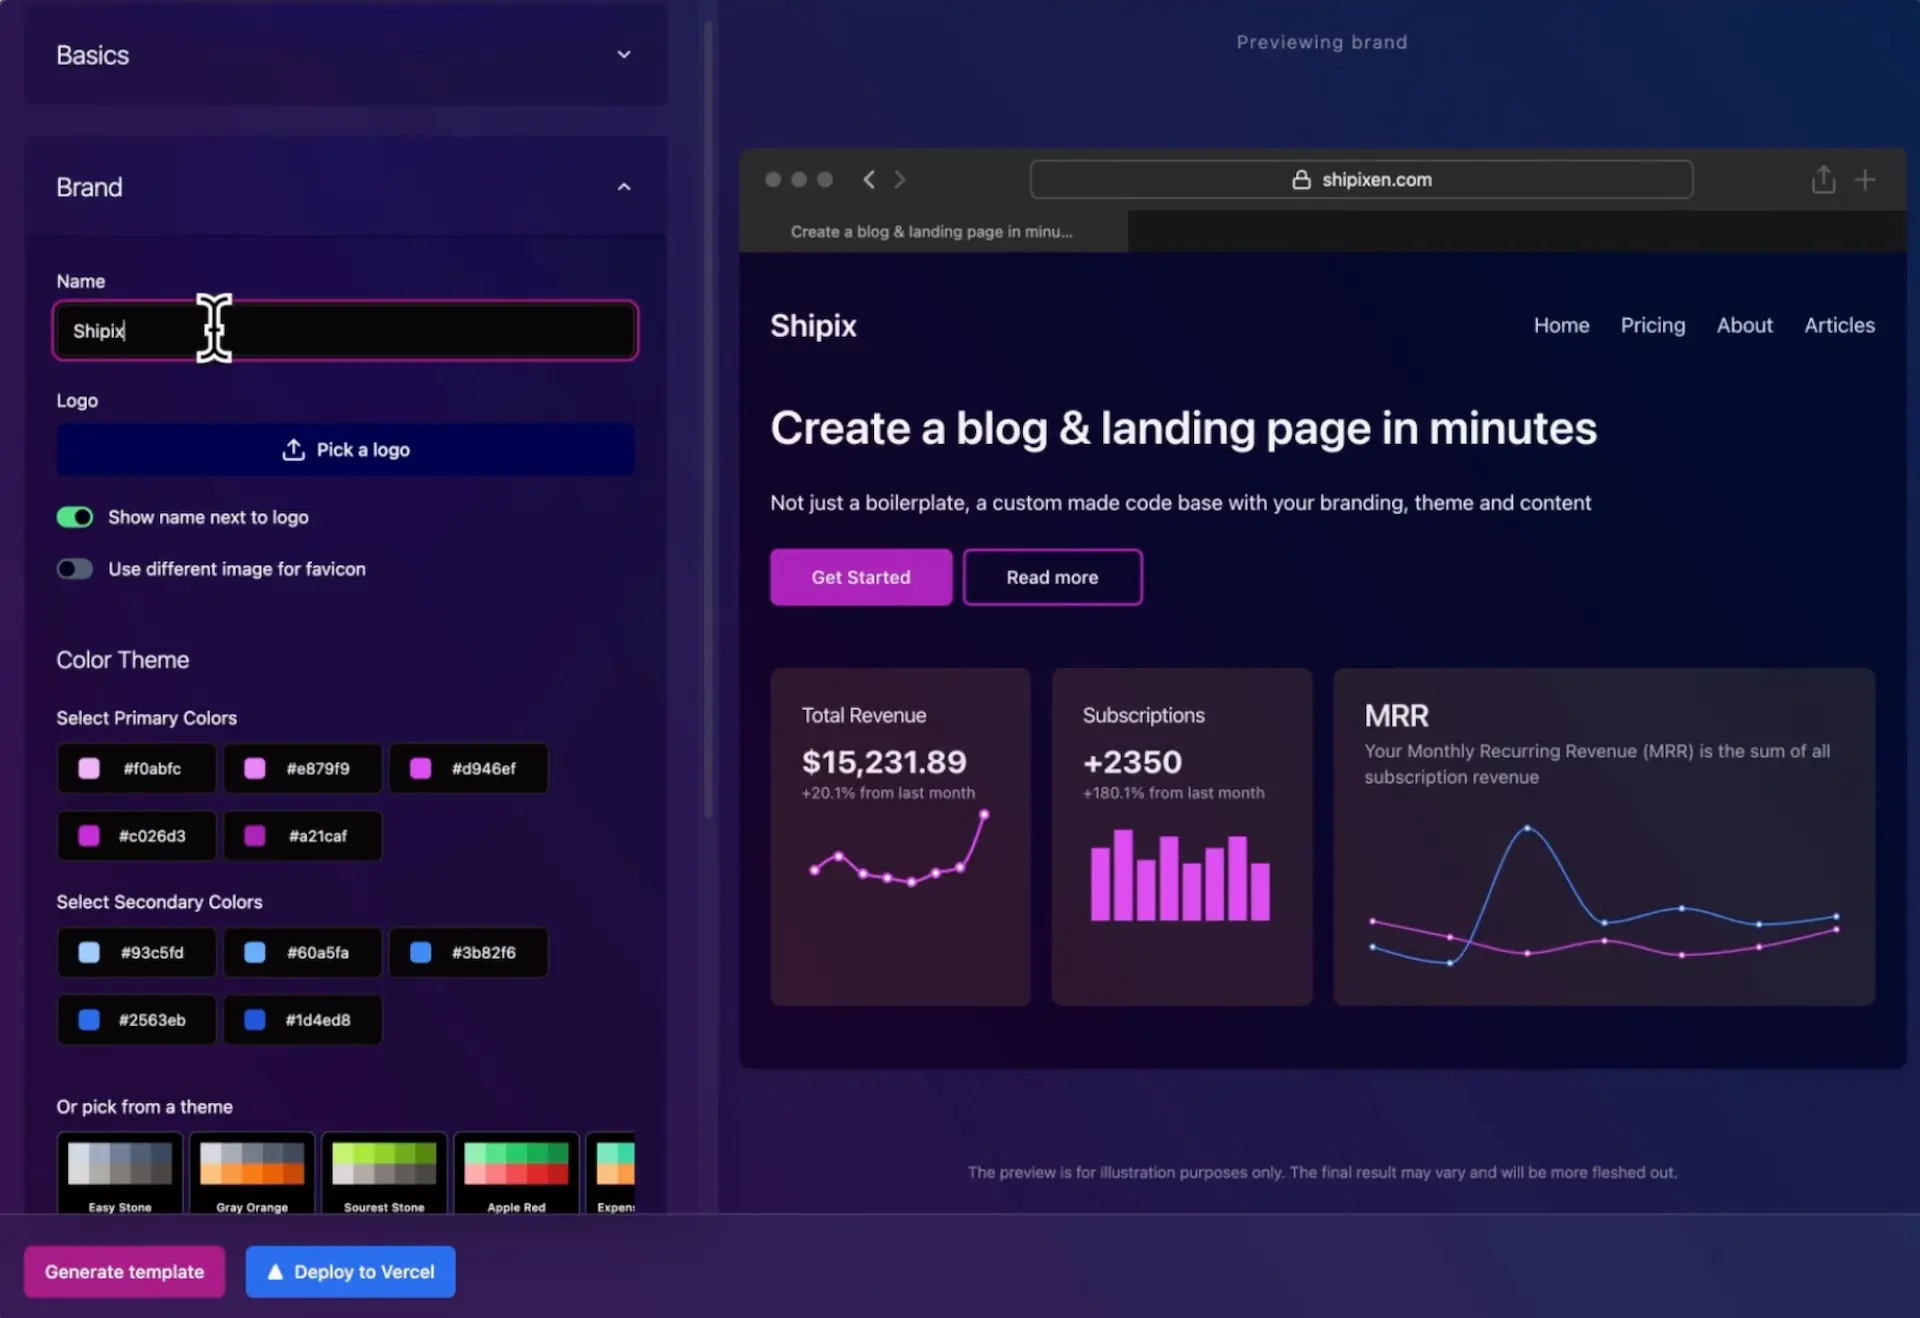The width and height of the screenshot is (1920, 1318).
Task: Click the upload icon on Pick a logo
Action: (x=292, y=450)
